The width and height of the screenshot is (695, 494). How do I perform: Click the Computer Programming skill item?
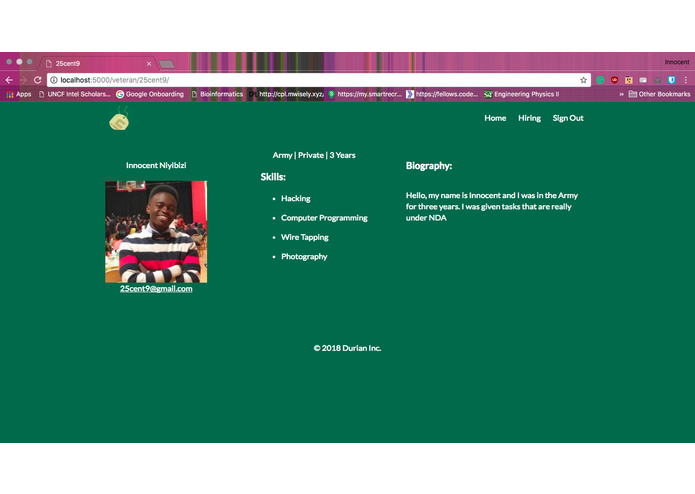coord(324,218)
